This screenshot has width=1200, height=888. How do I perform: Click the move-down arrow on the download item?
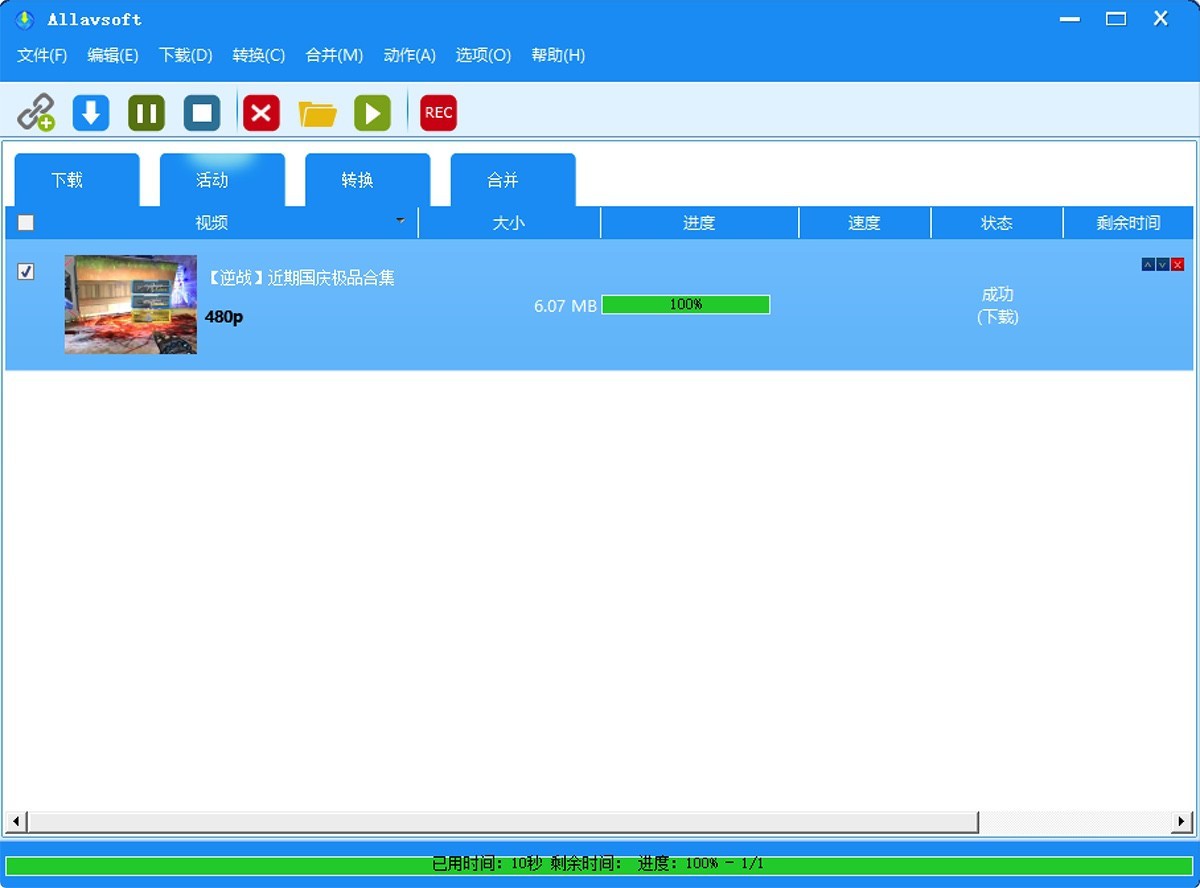(1162, 264)
